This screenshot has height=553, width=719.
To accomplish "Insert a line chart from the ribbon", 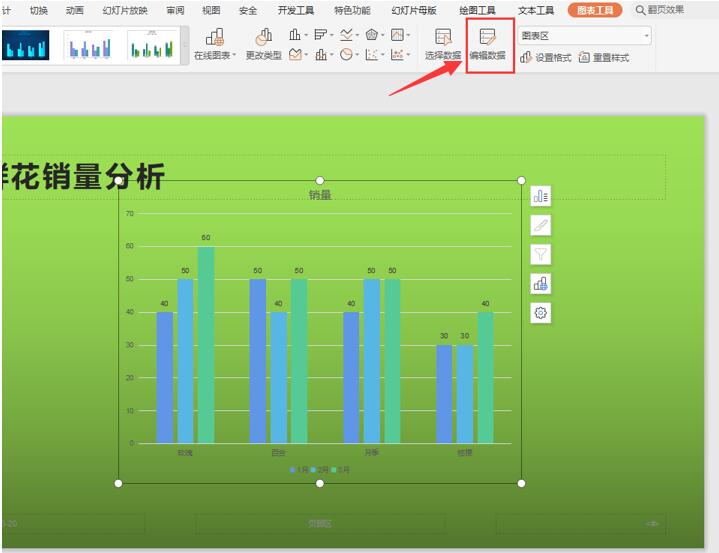I will click(346, 34).
